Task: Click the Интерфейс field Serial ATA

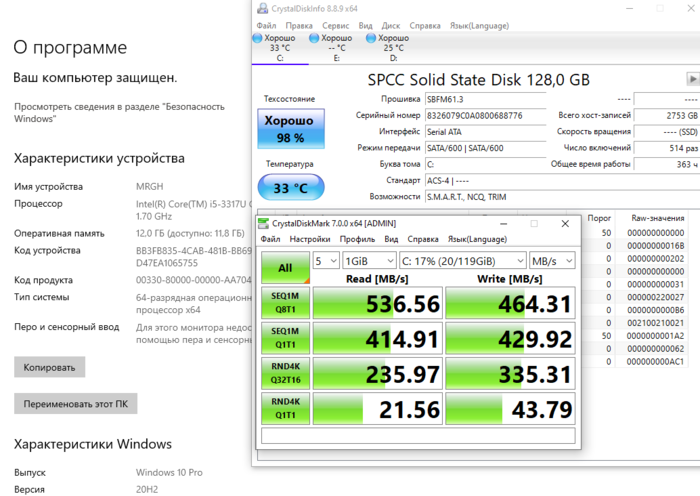Action: (485, 132)
